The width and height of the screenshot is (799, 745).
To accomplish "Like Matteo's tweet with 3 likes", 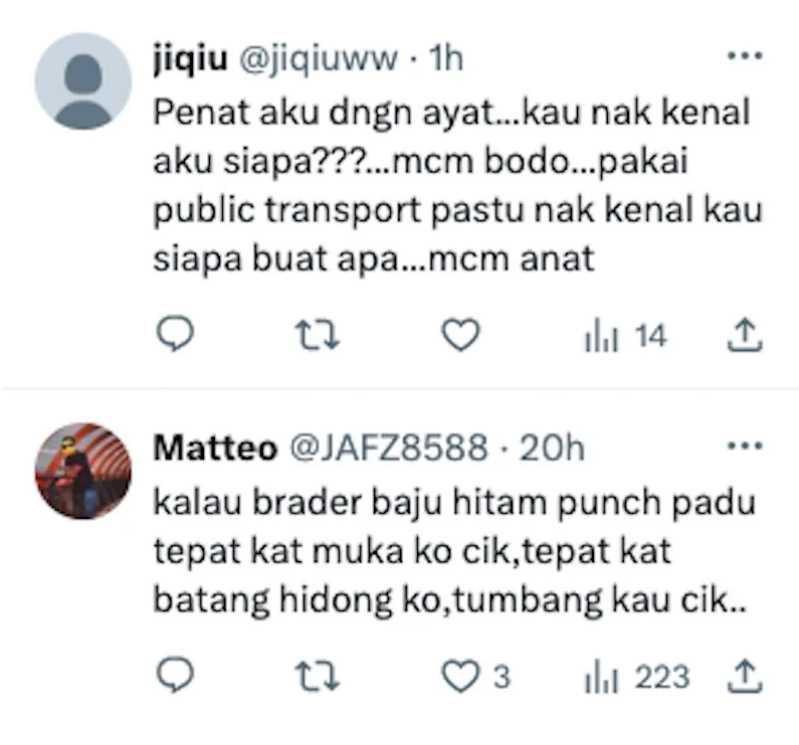I will tap(475, 676).
